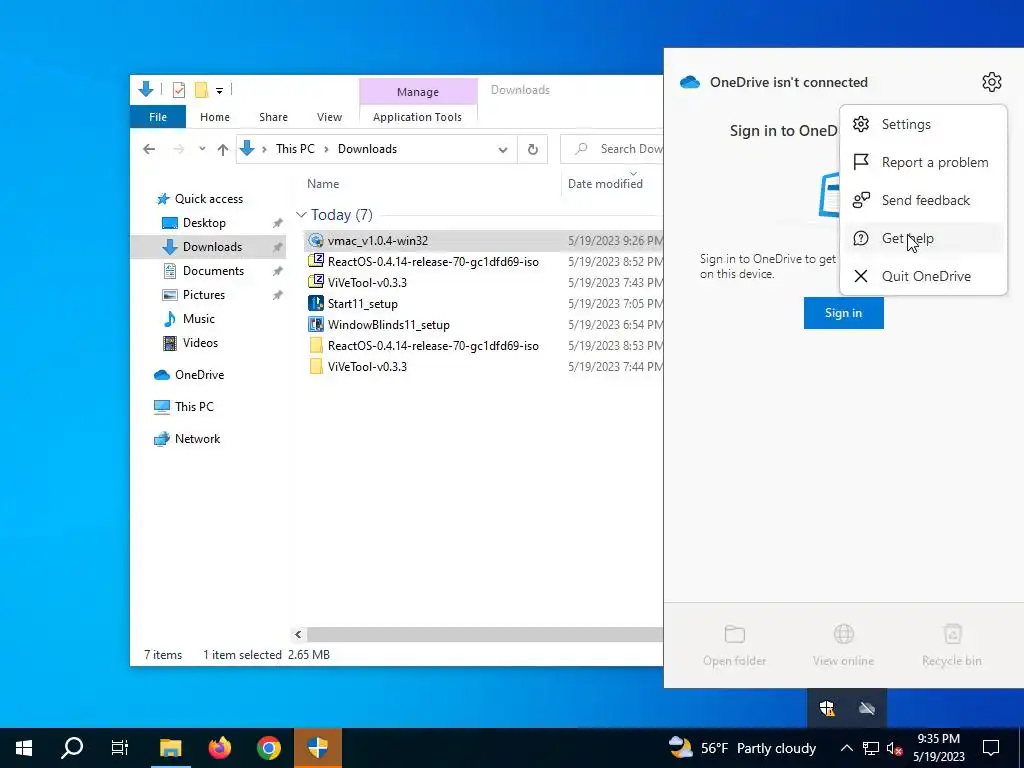Switch to the View ribbon tab

coord(329,117)
